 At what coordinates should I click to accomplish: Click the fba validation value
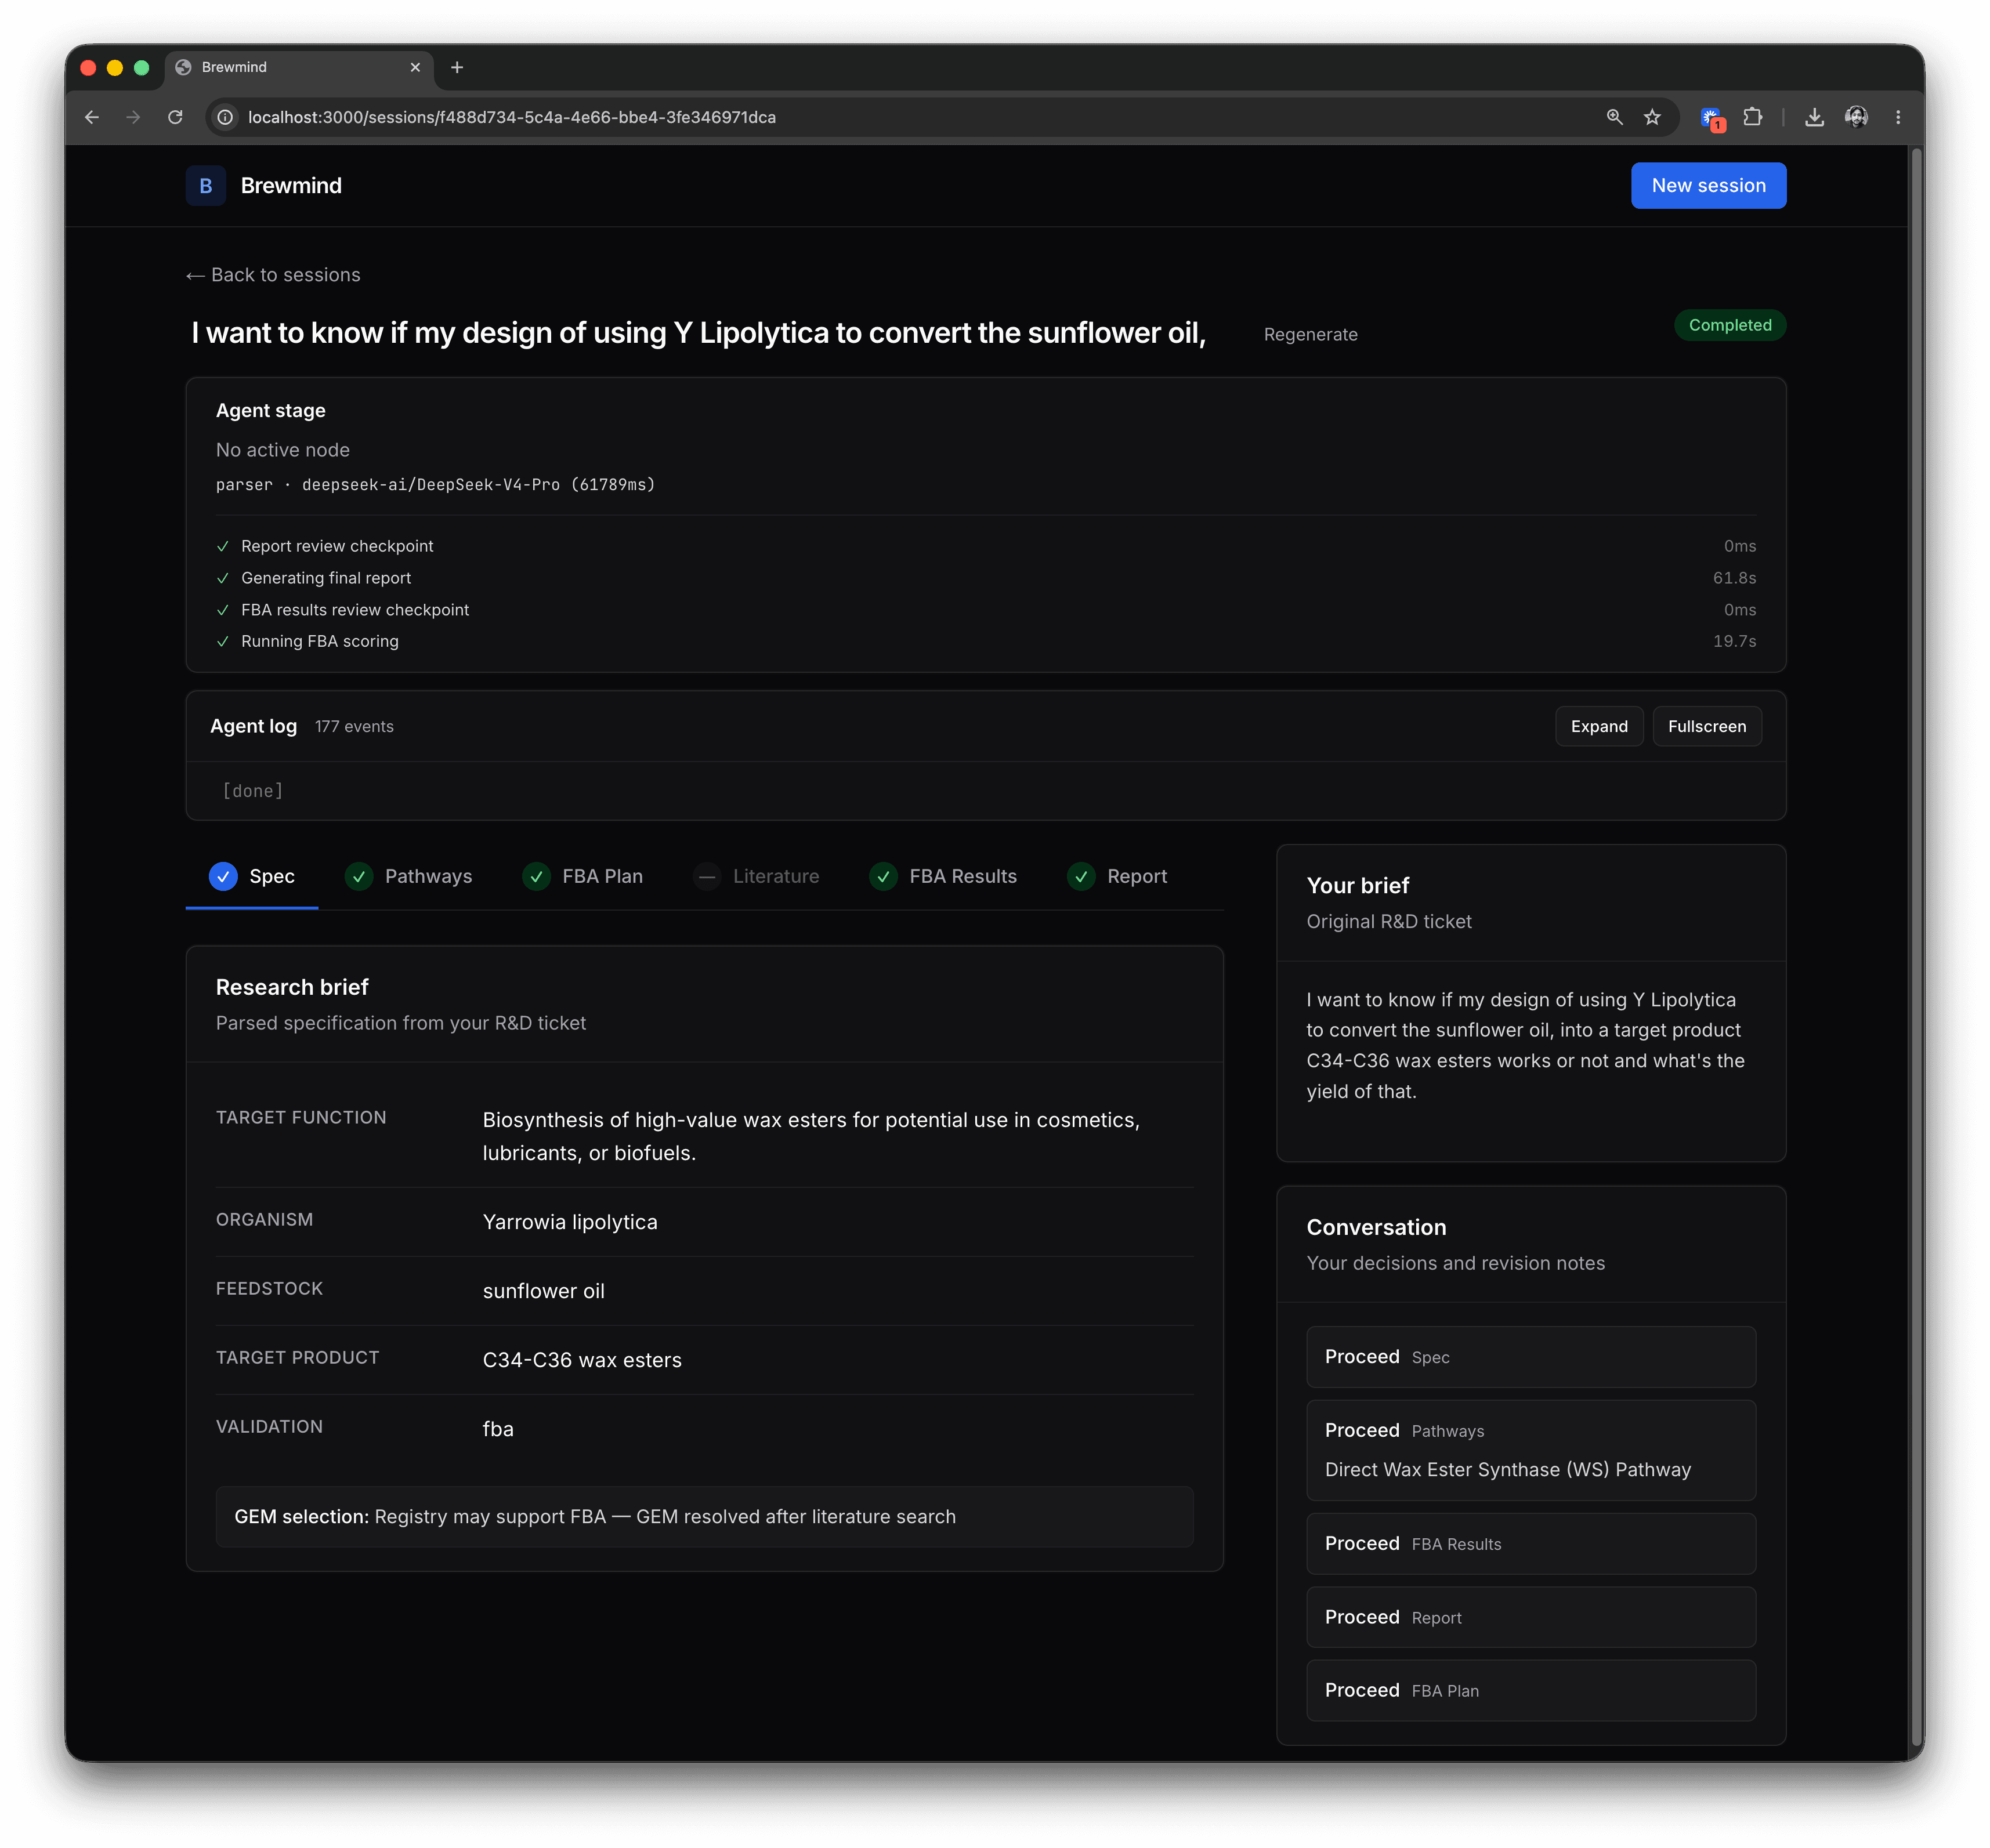click(498, 1429)
